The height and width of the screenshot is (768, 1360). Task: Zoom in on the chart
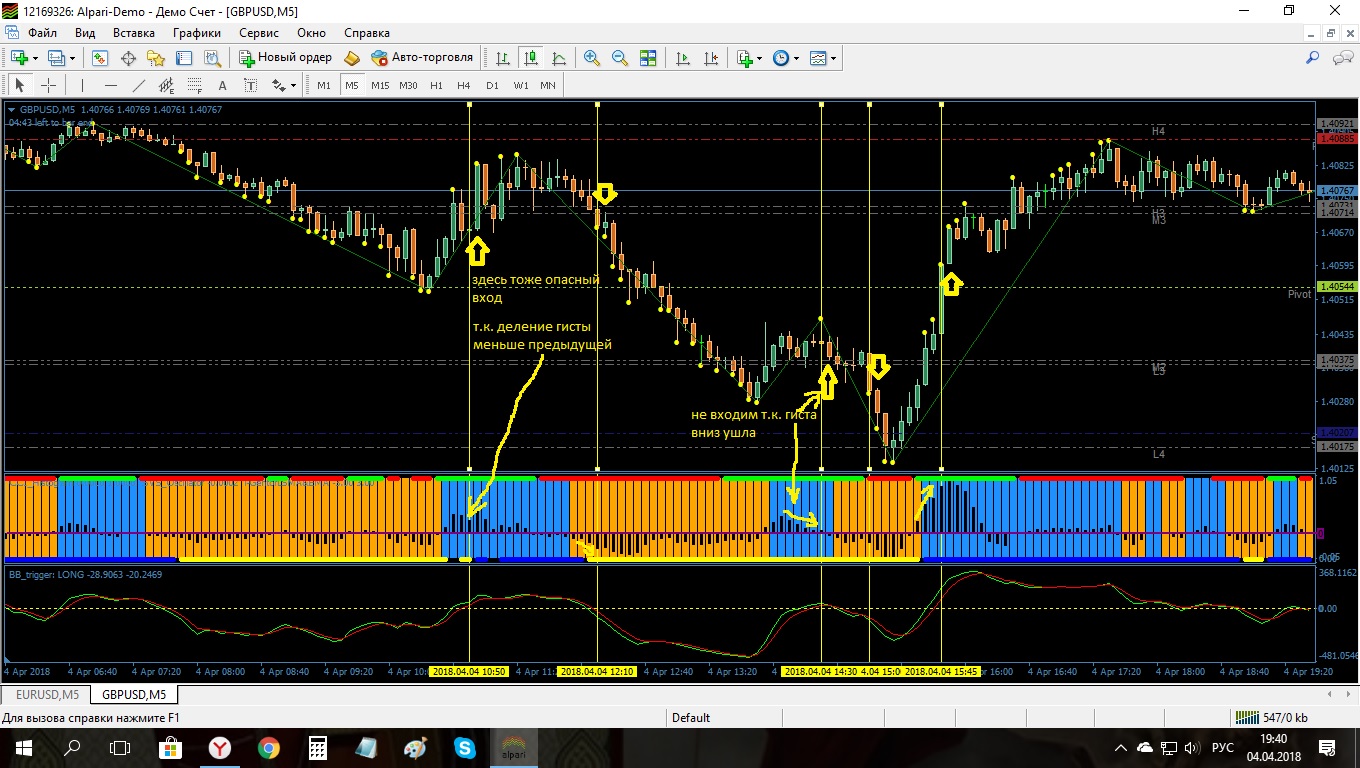pyautogui.click(x=592, y=58)
